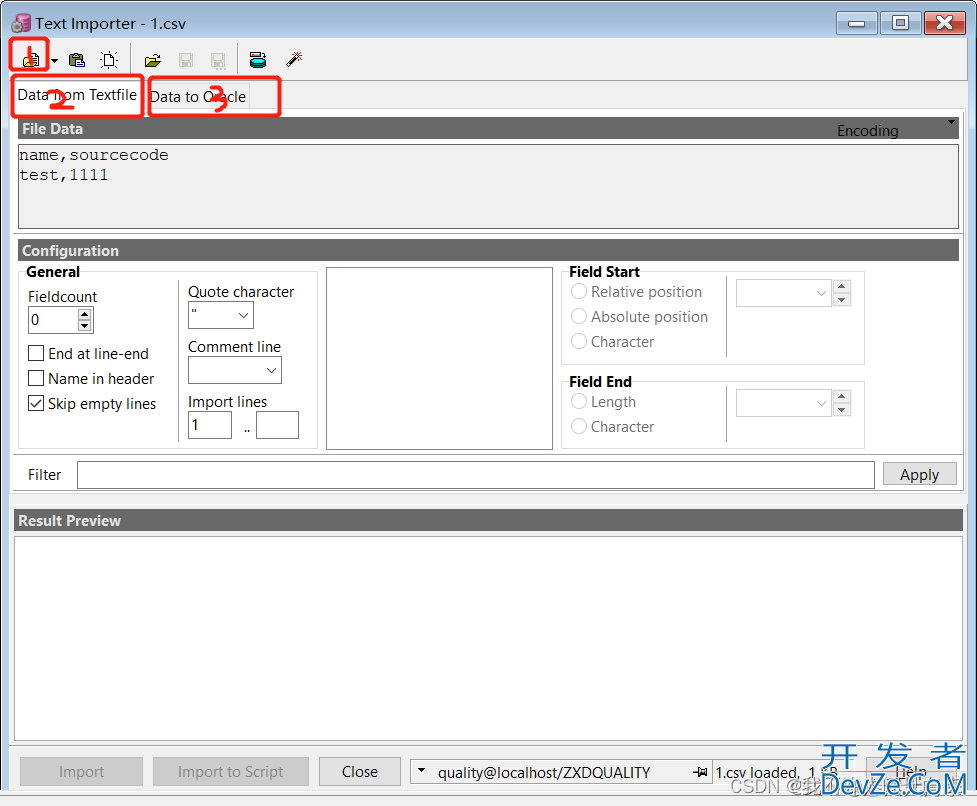977x806 pixels.
Task: Click the Import lines end field
Action: tap(277, 425)
